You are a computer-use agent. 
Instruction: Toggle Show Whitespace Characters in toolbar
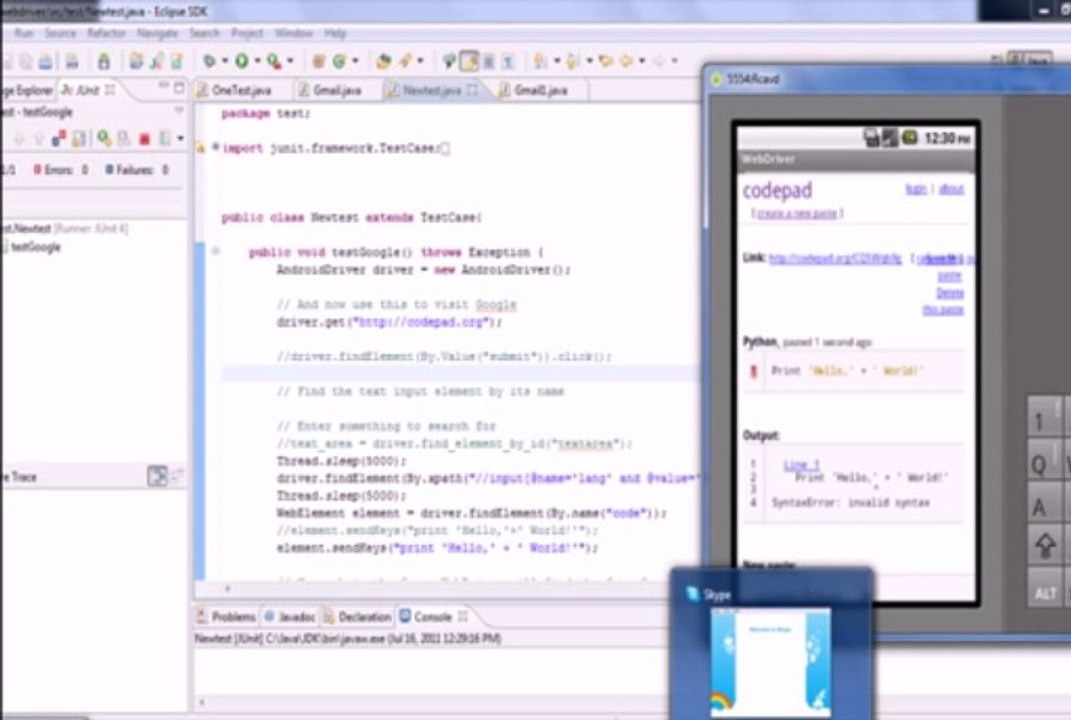pyautogui.click(x=508, y=62)
